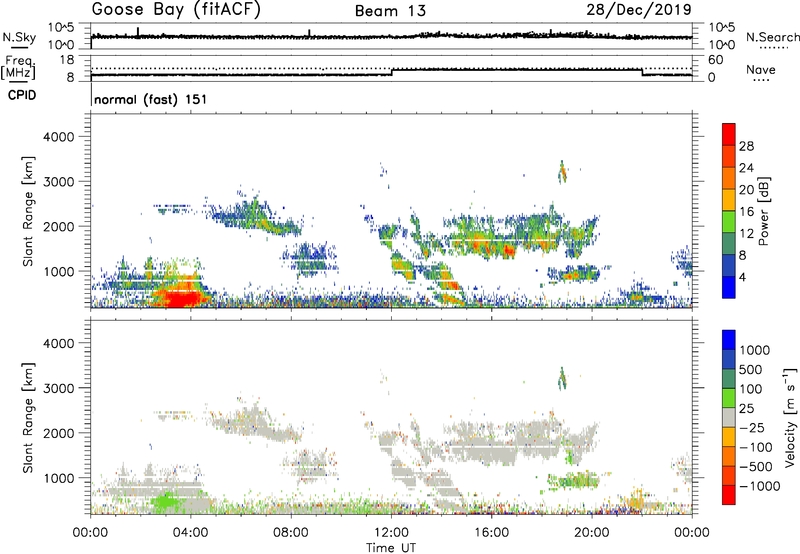
Task: Click the '18' frequency axis label
Action: point(67,60)
